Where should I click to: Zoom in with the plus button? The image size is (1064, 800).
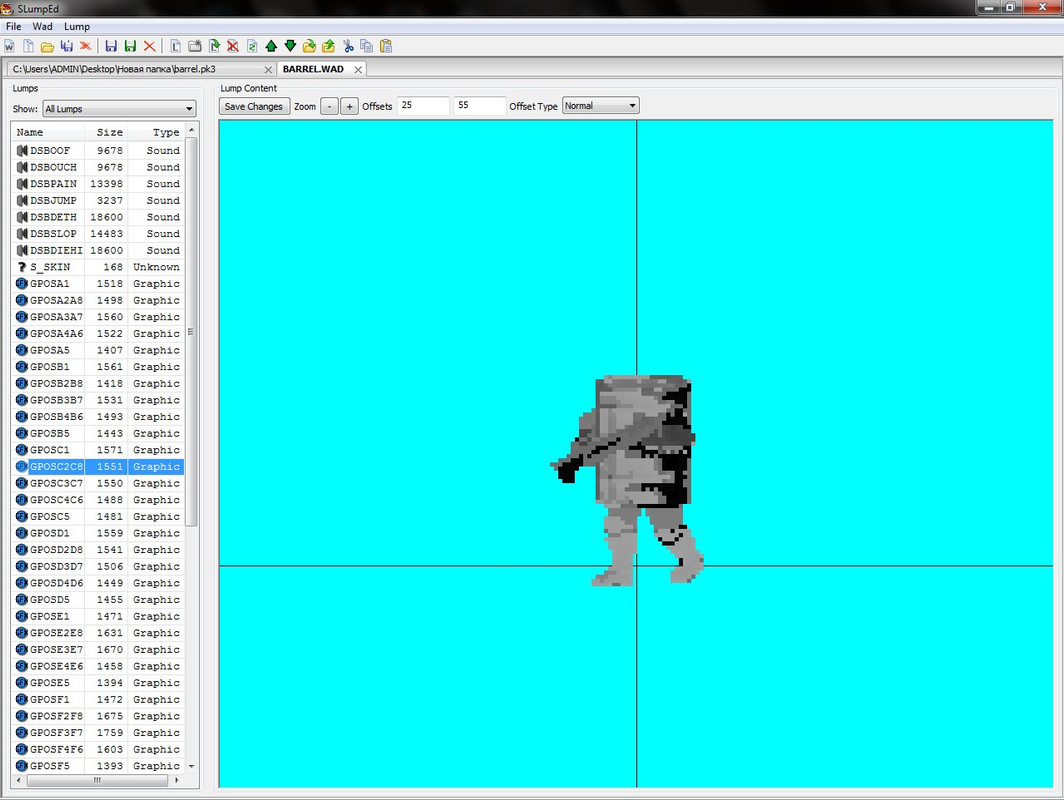(x=349, y=107)
